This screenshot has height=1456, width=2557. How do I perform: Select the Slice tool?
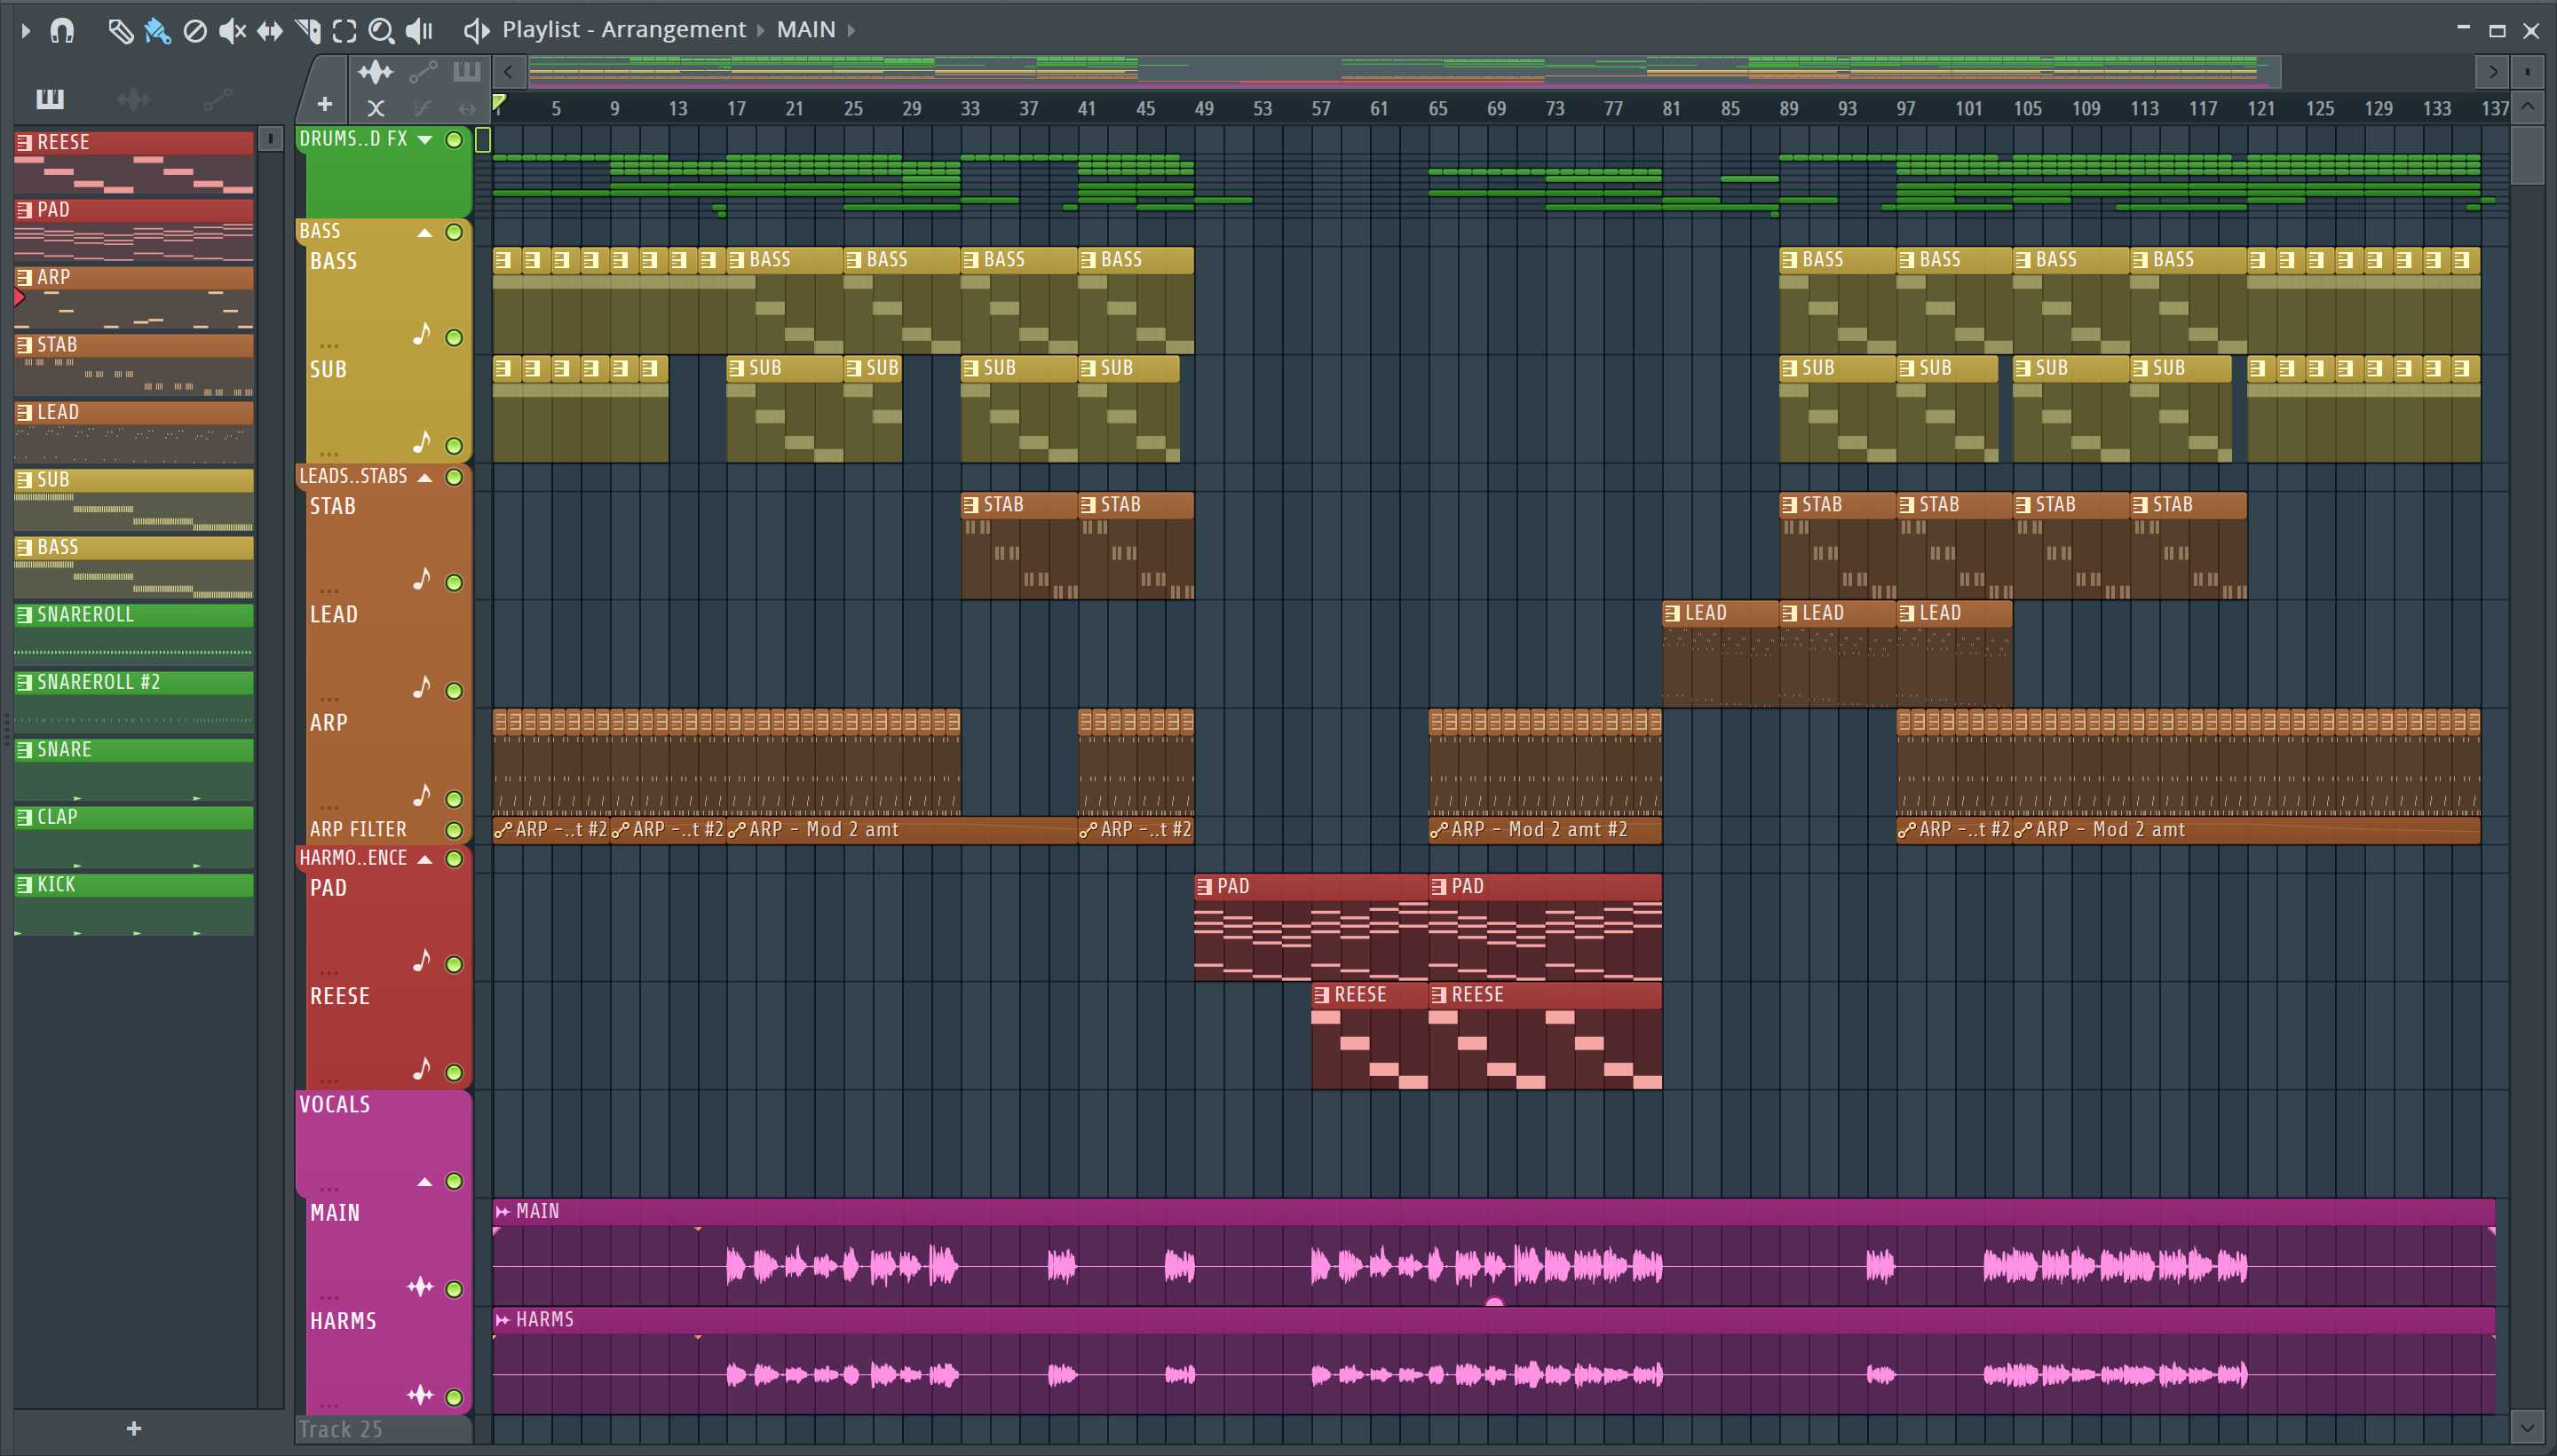coord(308,31)
